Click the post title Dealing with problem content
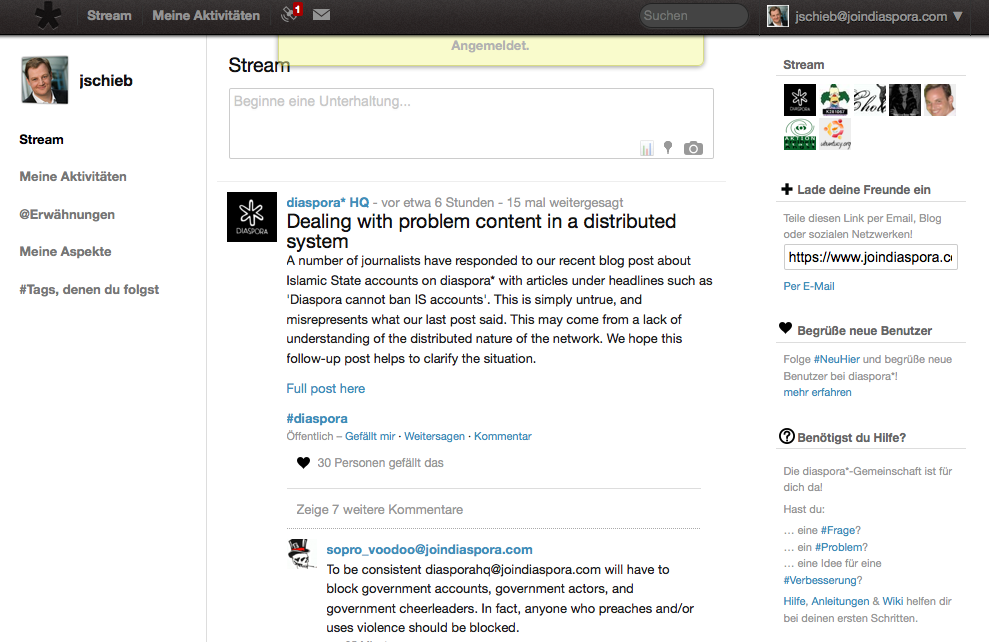Viewport: 989px width, 642px height. (x=481, y=231)
